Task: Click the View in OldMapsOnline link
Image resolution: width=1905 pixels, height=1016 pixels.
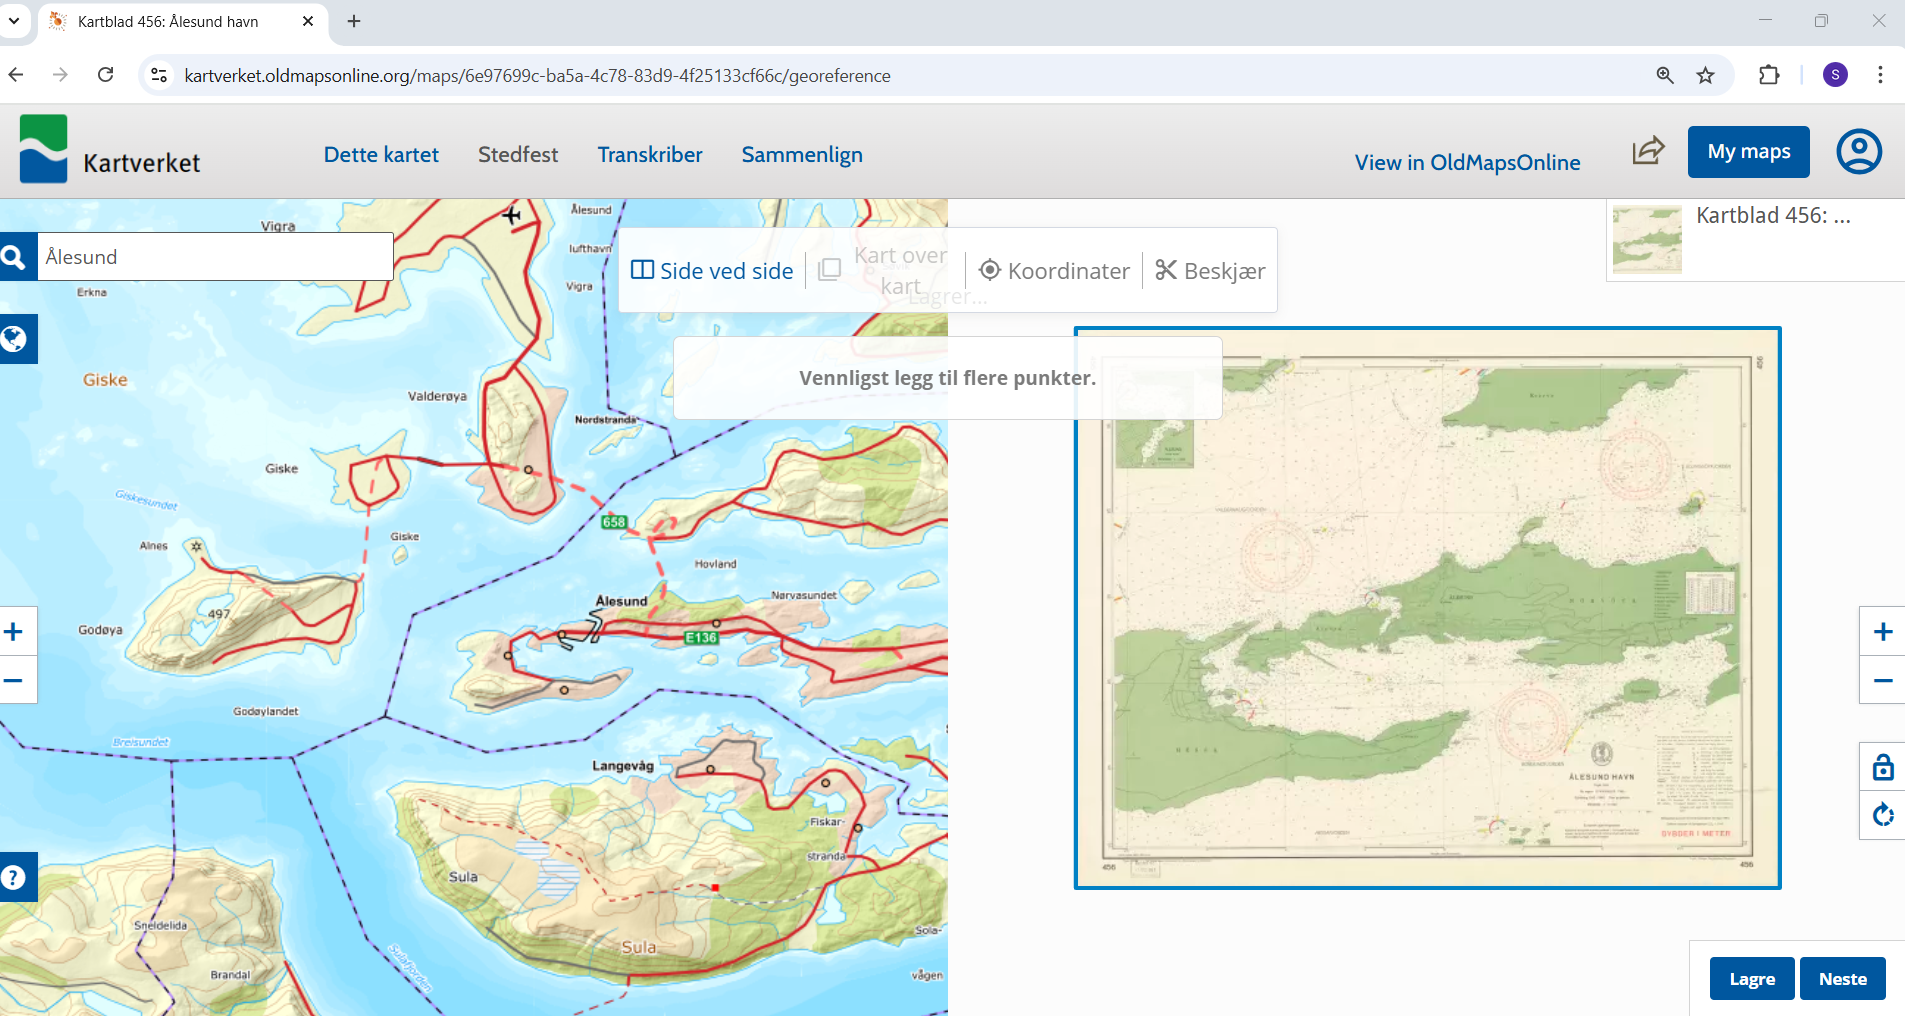Action: 1467,163
